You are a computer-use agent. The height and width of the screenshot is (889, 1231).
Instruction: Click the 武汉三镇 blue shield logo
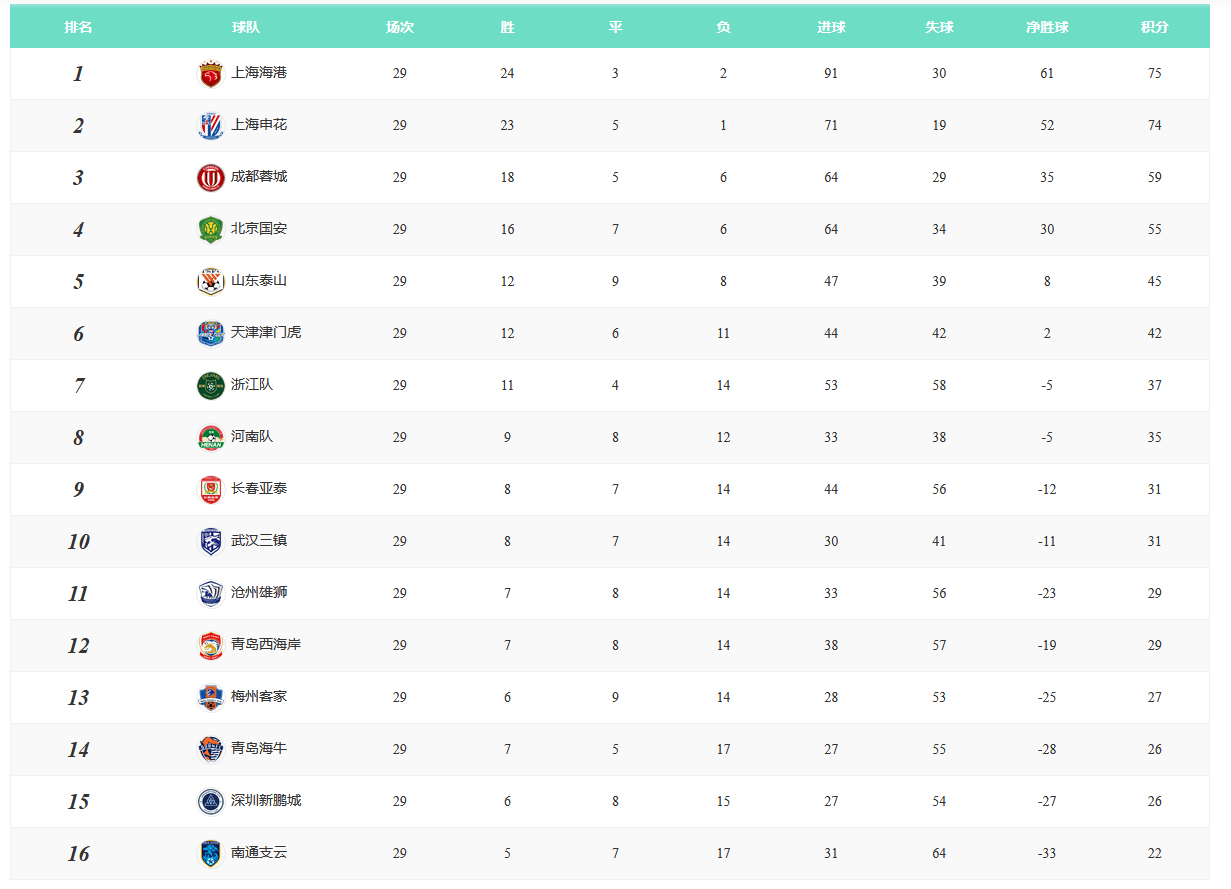pyautogui.click(x=210, y=542)
